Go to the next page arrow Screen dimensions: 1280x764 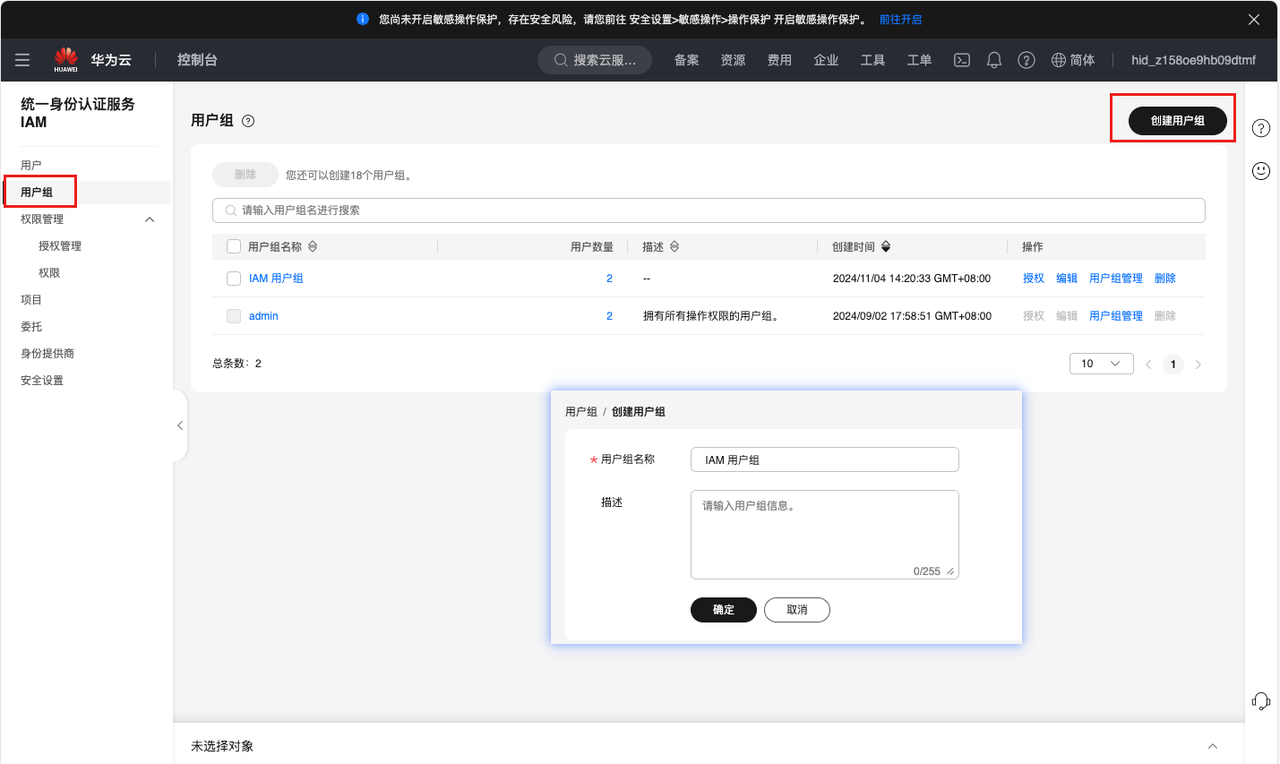pos(1198,364)
